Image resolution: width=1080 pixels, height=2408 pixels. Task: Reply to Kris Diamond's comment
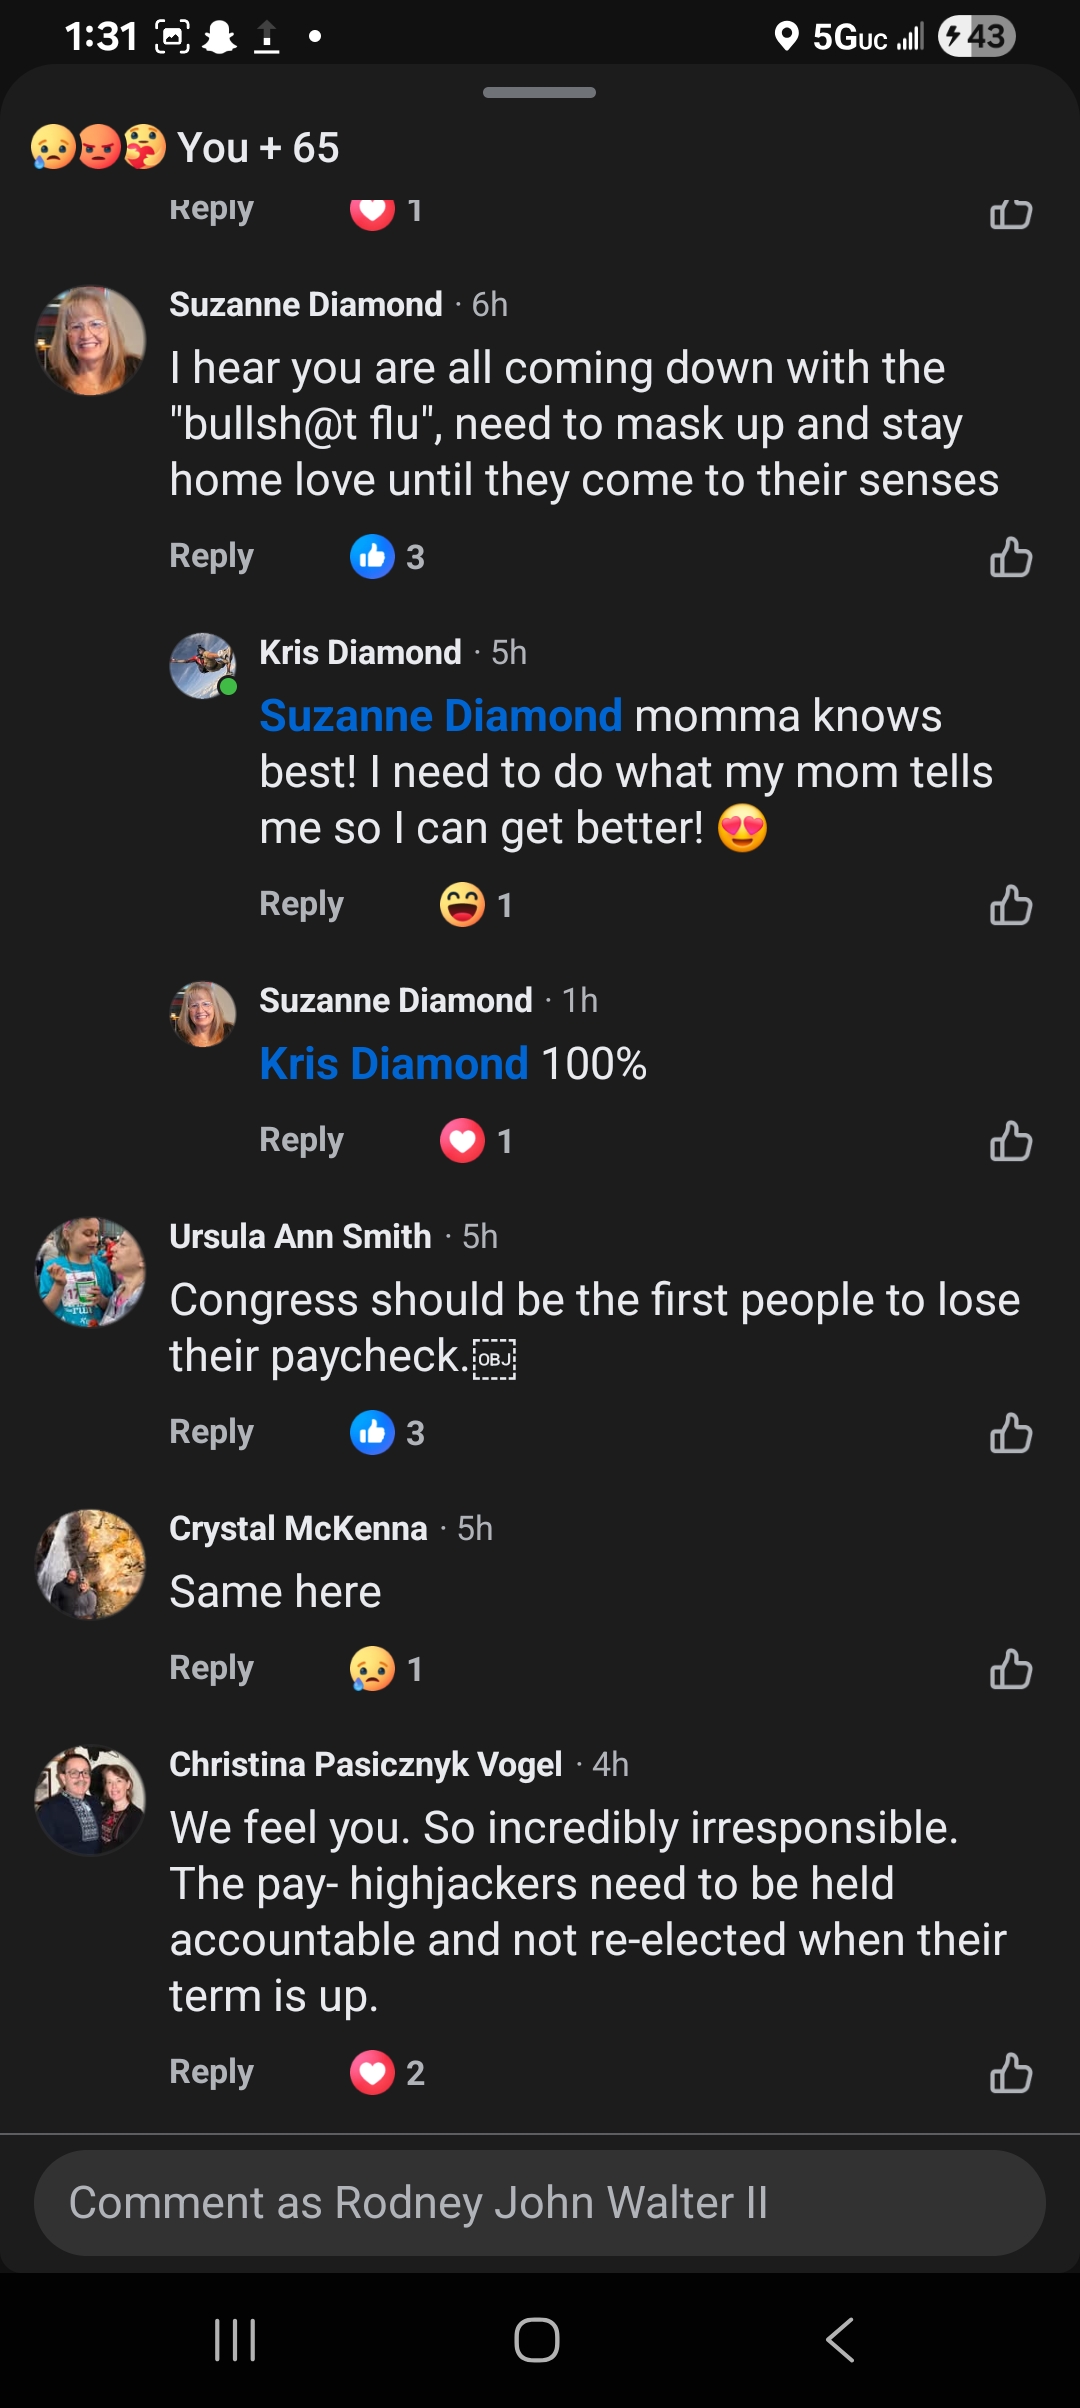pyautogui.click(x=301, y=904)
